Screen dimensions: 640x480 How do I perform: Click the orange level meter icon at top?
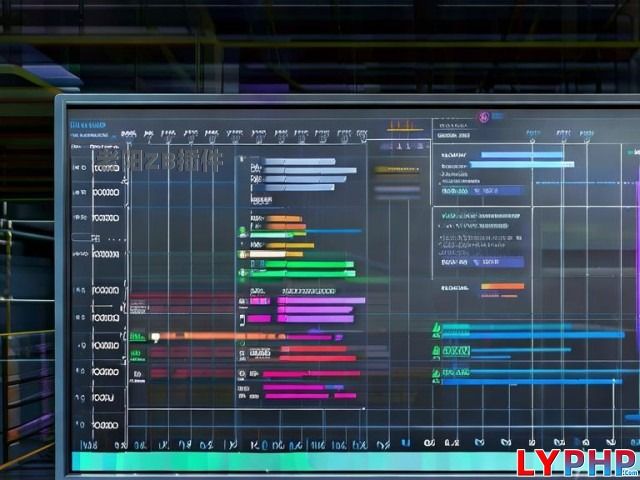402,126
